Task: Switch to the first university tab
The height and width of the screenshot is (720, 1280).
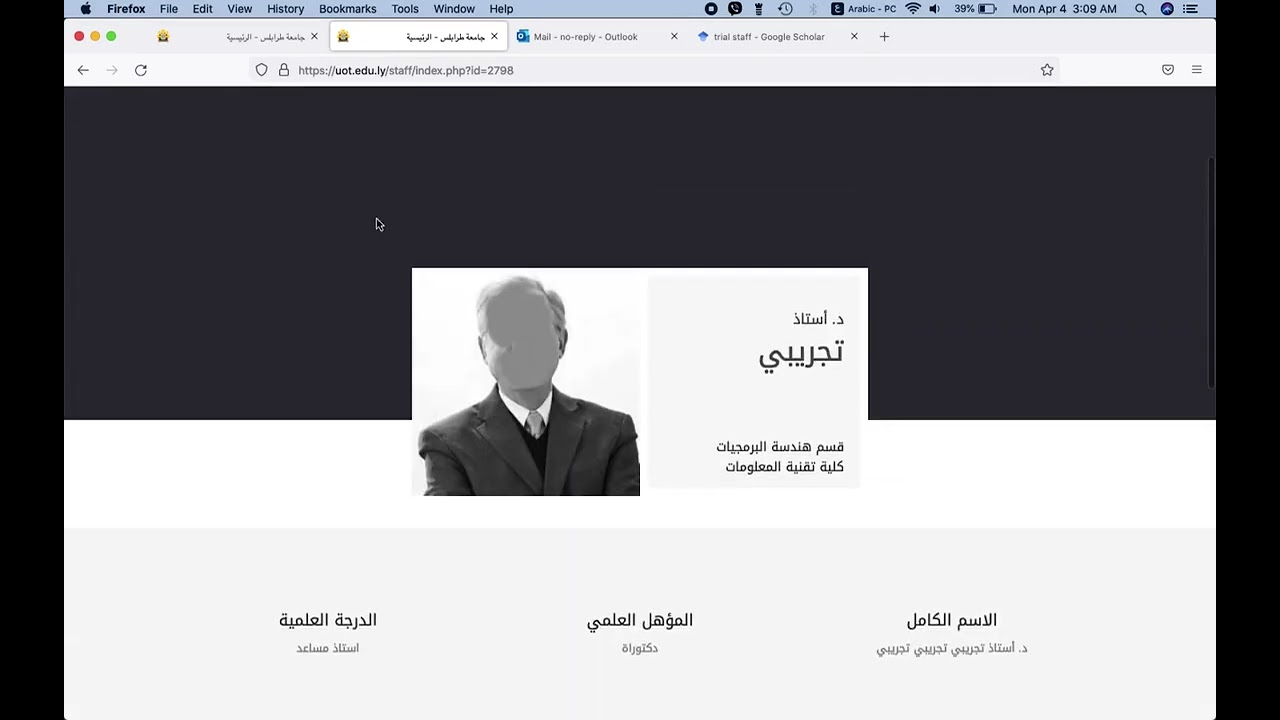Action: [240, 37]
